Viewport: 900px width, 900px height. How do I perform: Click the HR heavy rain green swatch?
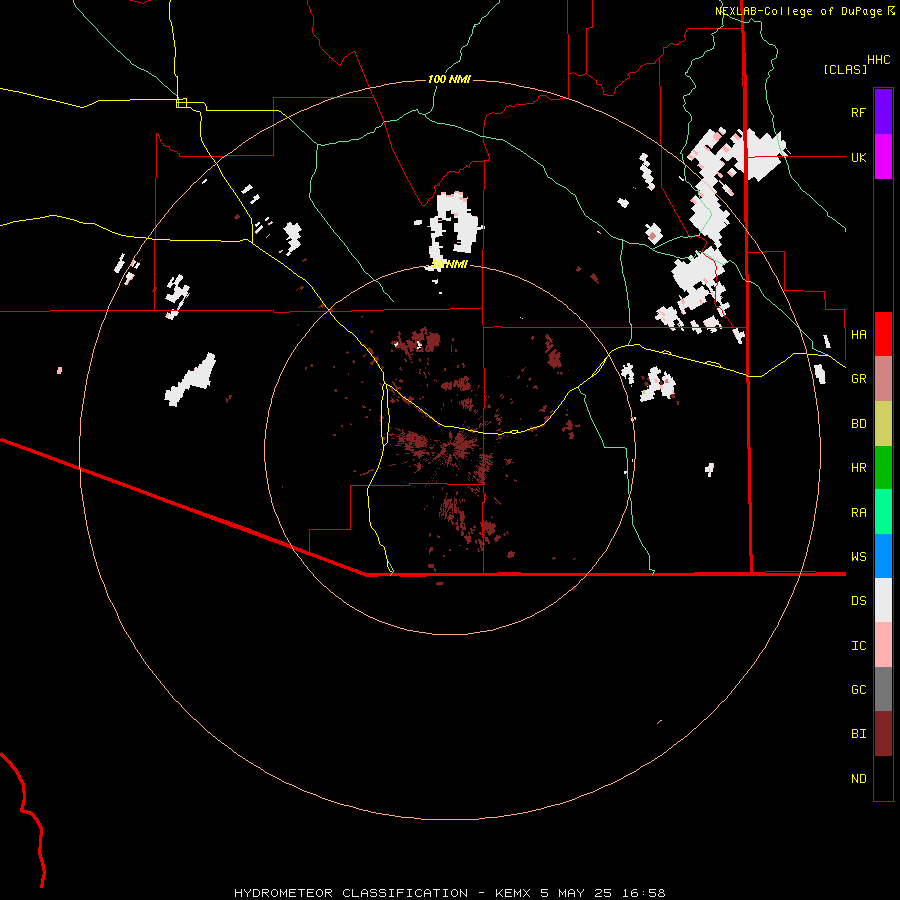tap(883, 468)
